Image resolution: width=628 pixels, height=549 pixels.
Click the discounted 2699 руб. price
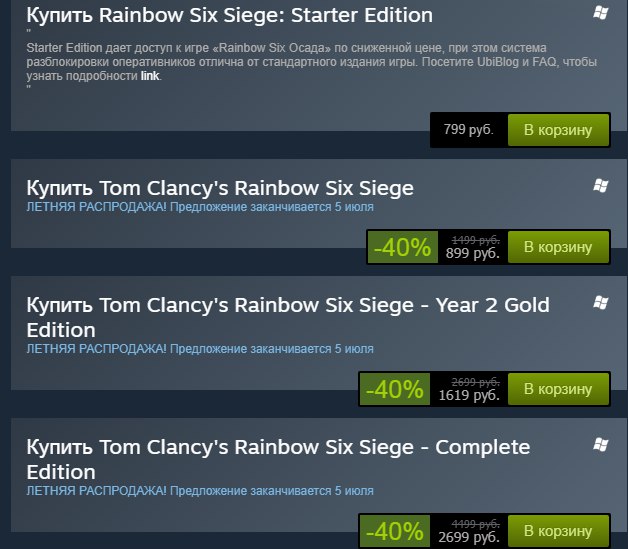[469, 537]
